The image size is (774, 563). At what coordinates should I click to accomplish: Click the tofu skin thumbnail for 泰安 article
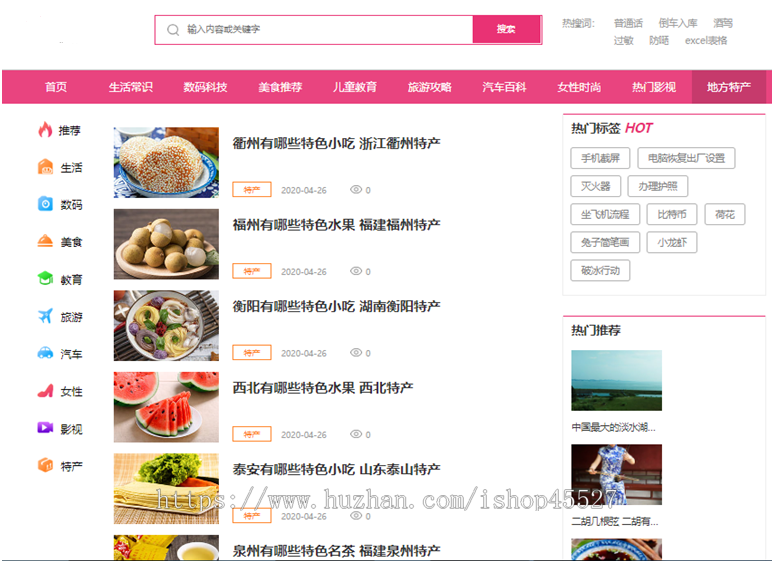click(x=166, y=488)
